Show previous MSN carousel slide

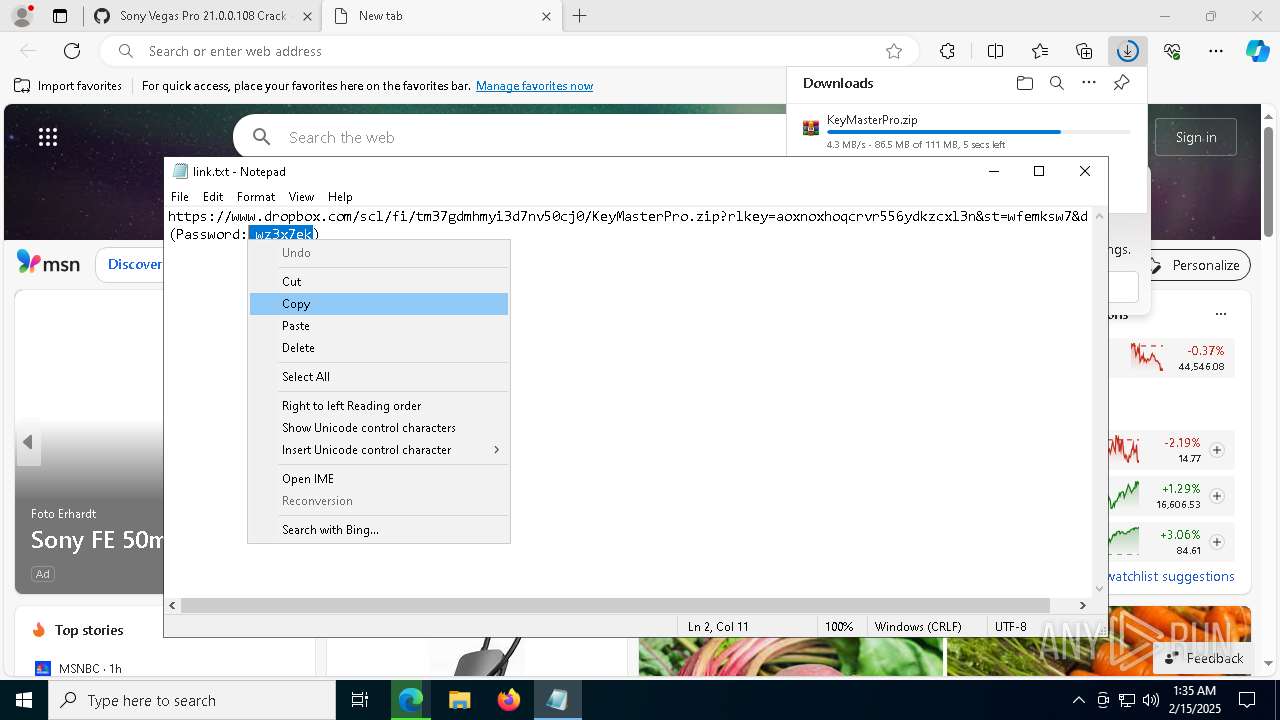click(x=28, y=442)
